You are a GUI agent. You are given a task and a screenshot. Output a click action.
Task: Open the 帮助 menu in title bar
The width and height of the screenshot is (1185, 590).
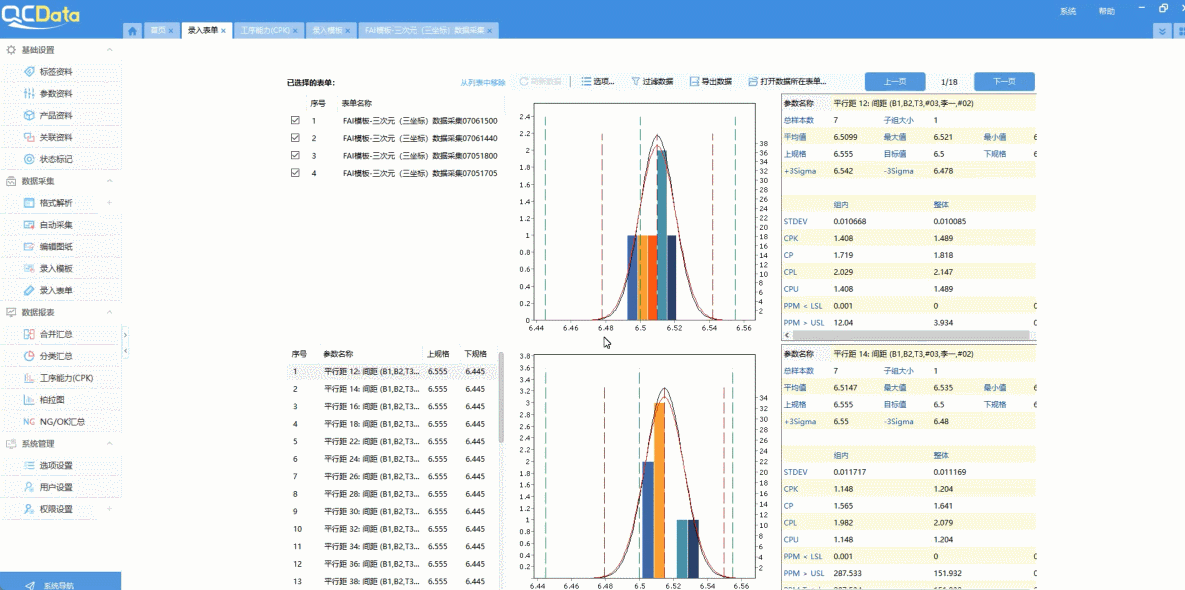pos(1106,11)
